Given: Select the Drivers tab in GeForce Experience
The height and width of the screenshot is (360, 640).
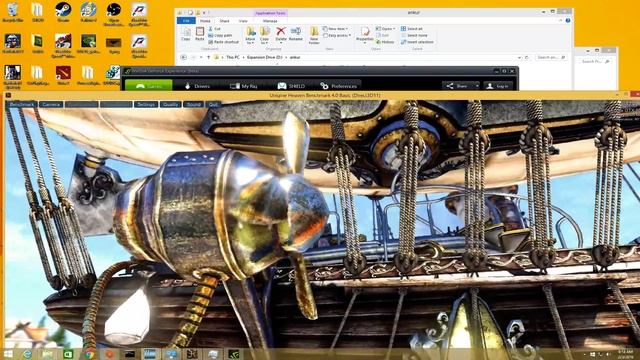Looking at the screenshot, I should tap(197, 86).
